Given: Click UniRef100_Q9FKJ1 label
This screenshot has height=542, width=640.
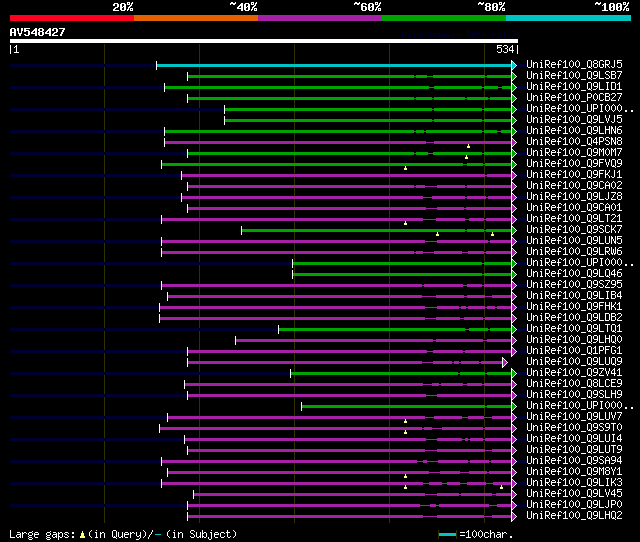Looking at the screenshot, I should 574,175.
